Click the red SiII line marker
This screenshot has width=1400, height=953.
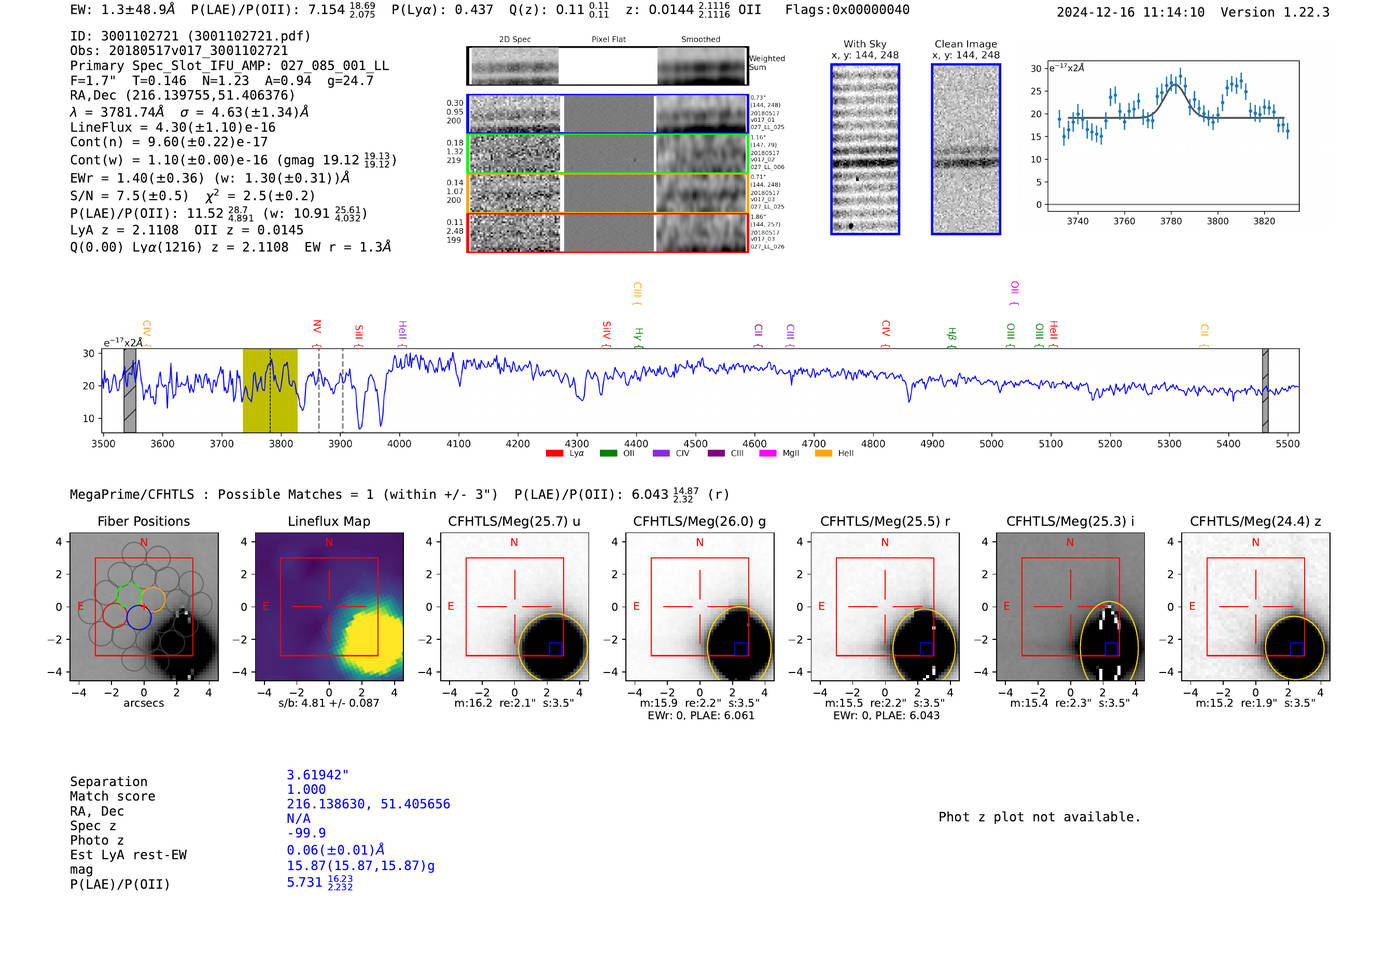click(x=359, y=335)
